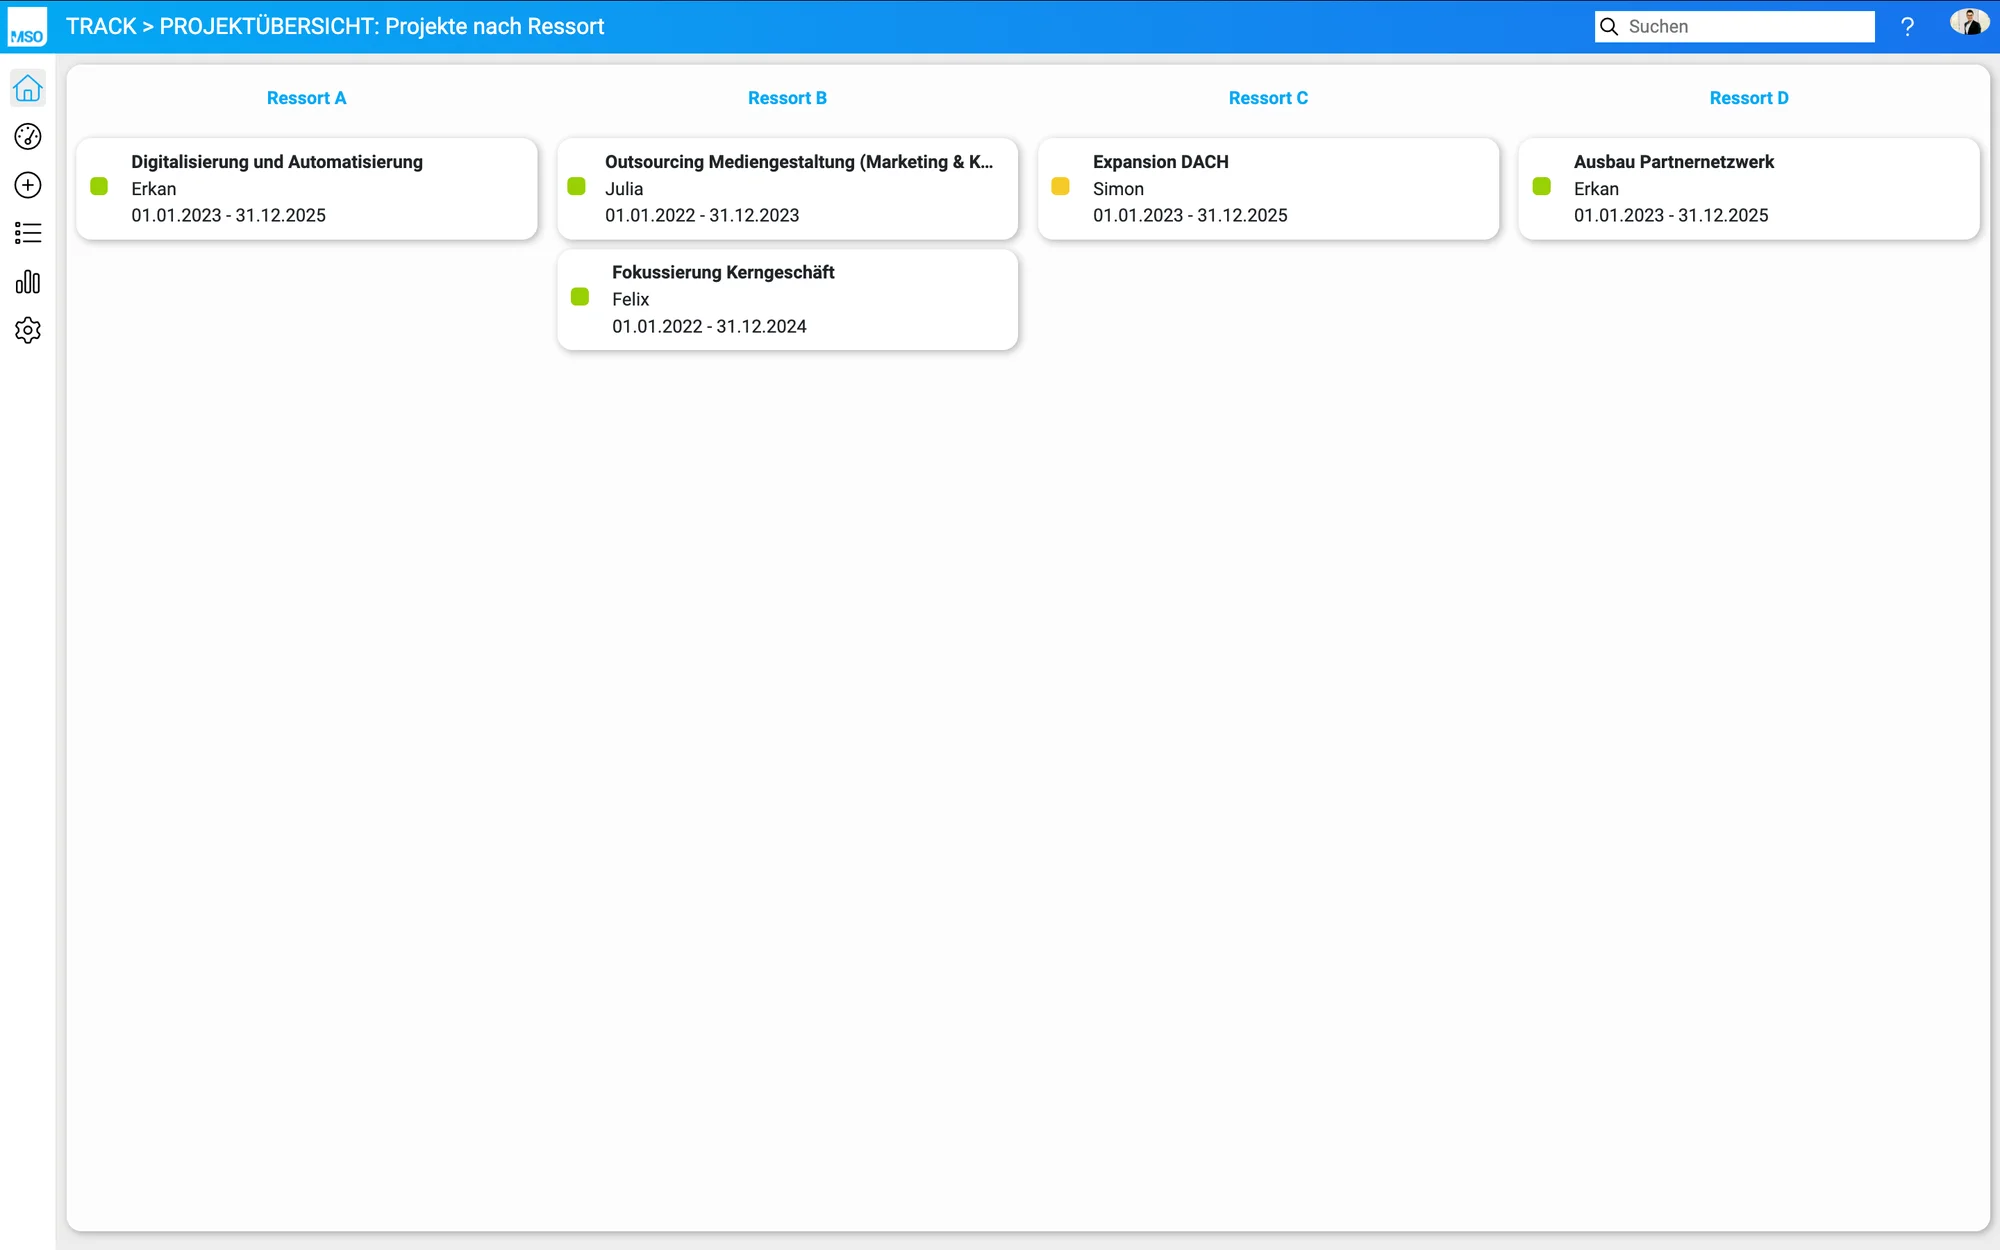
Task: Open the settings gear icon
Action: pos(28,330)
